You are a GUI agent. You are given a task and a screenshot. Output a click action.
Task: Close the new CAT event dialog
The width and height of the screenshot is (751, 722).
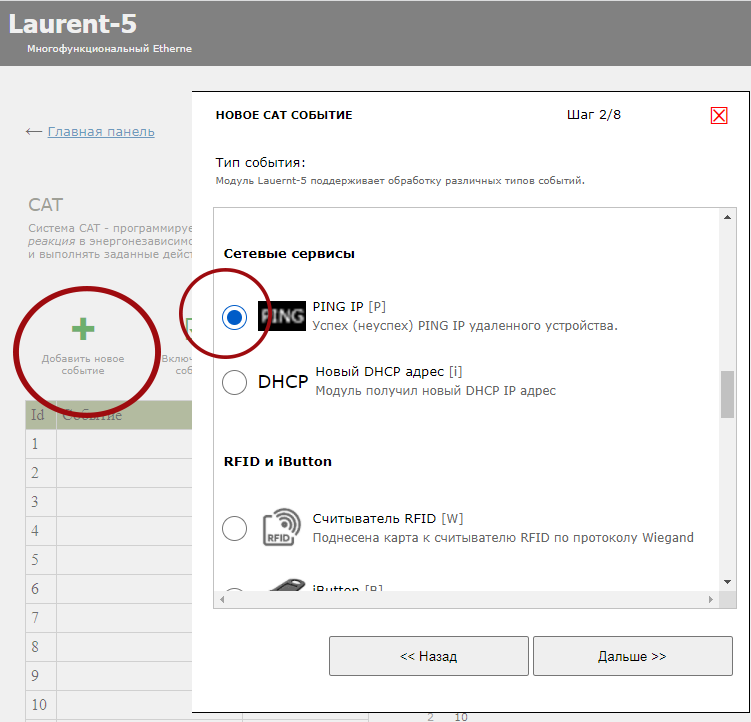[x=719, y=115]
